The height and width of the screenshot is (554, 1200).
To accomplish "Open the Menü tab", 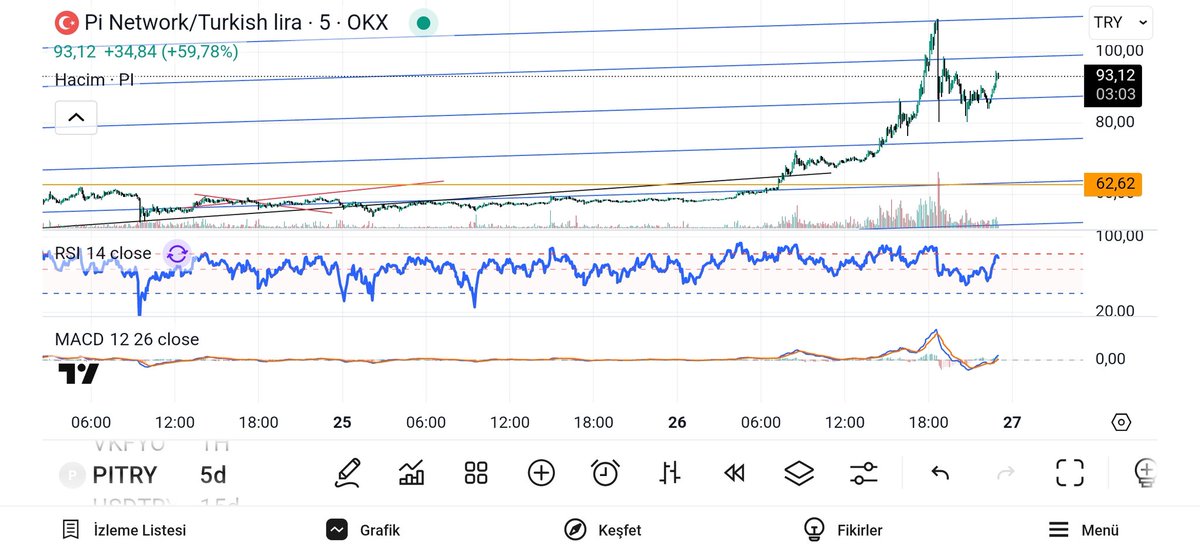I will (x=1084, y=530).
